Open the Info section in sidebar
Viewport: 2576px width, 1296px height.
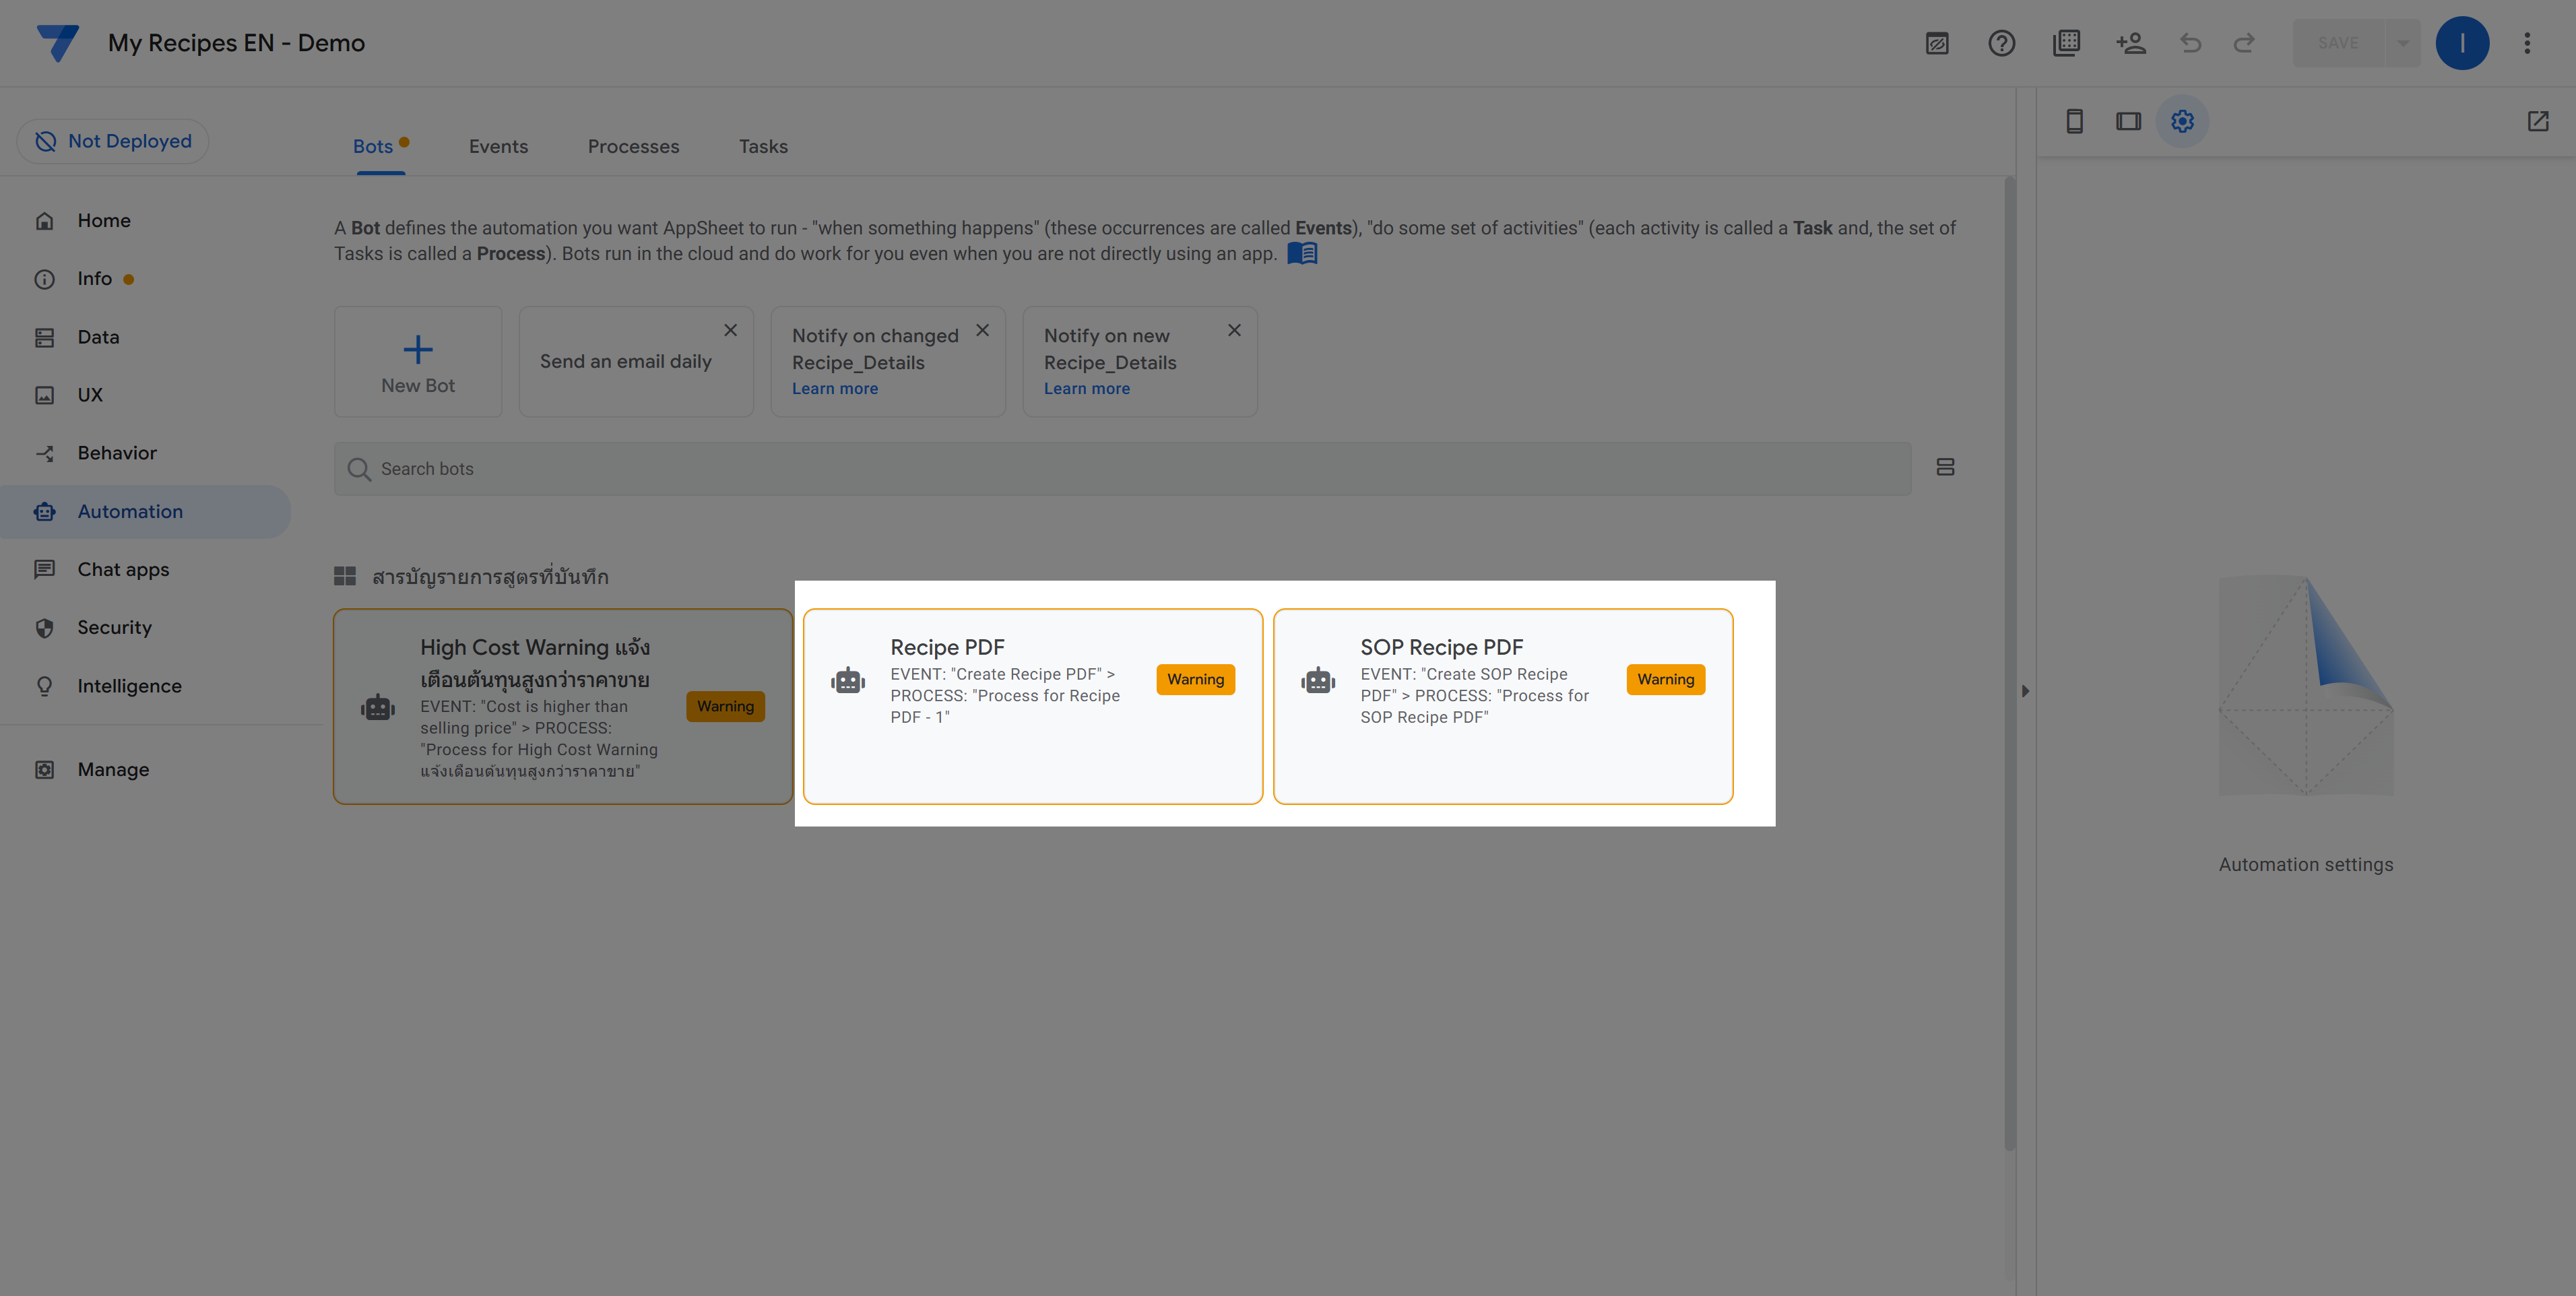click(146, 279)
